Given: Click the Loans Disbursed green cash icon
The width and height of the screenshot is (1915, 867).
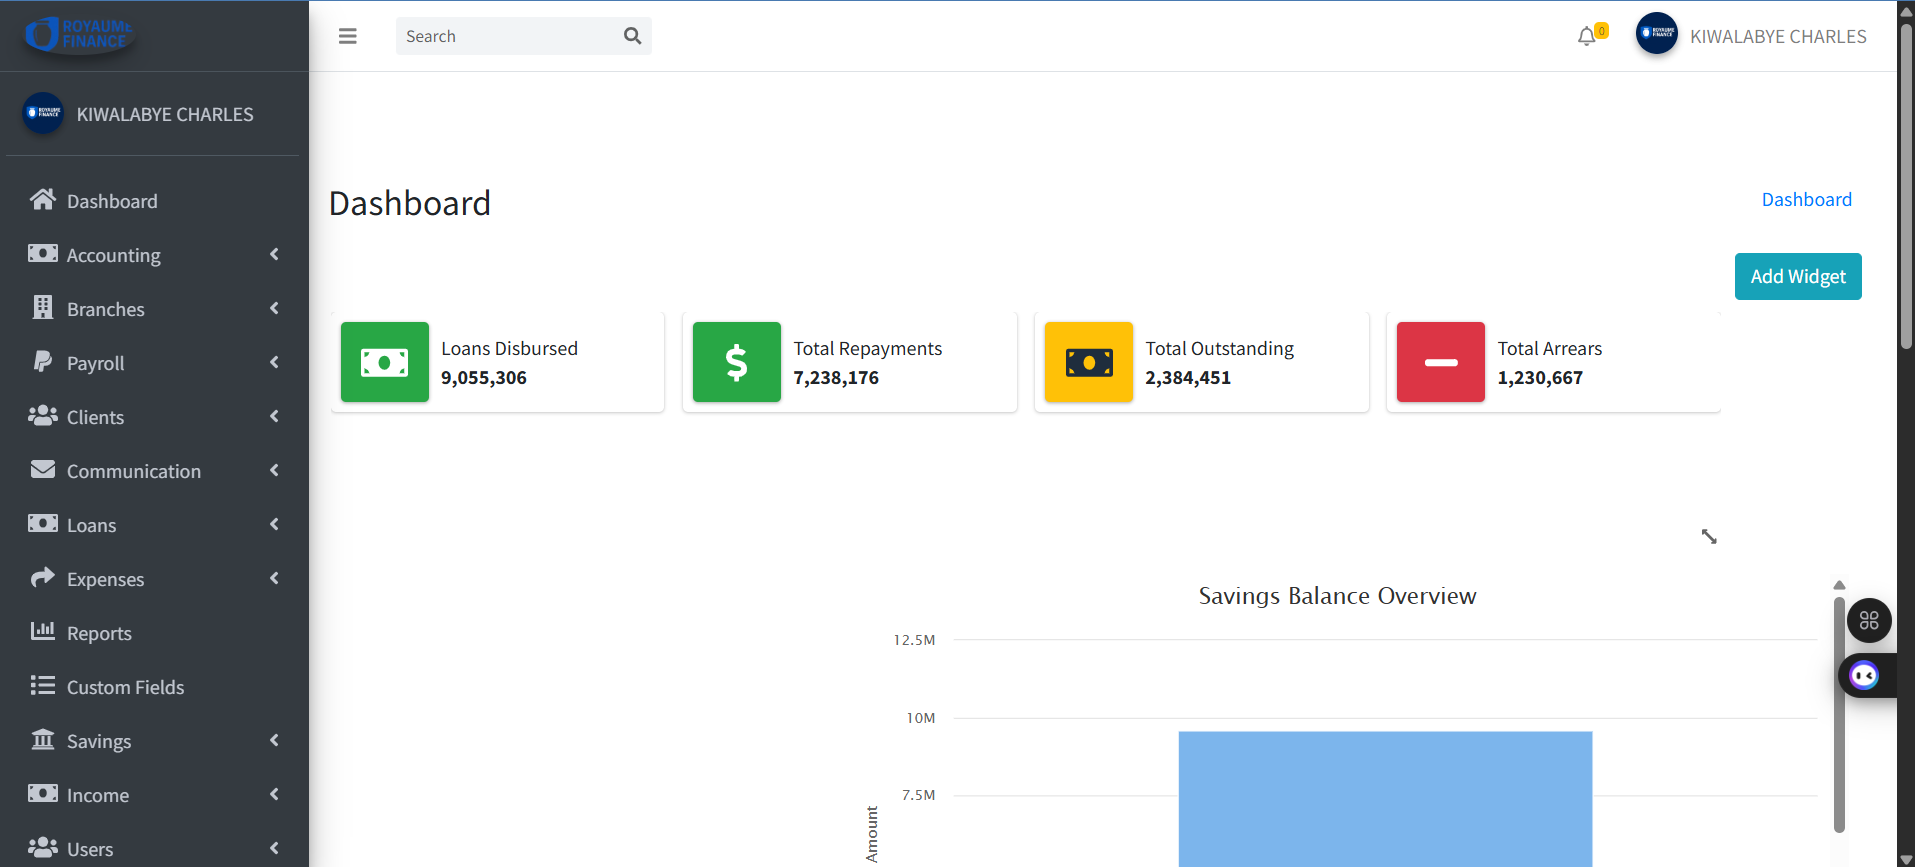Looking at the screenshot, I should [x=385, y=362].
